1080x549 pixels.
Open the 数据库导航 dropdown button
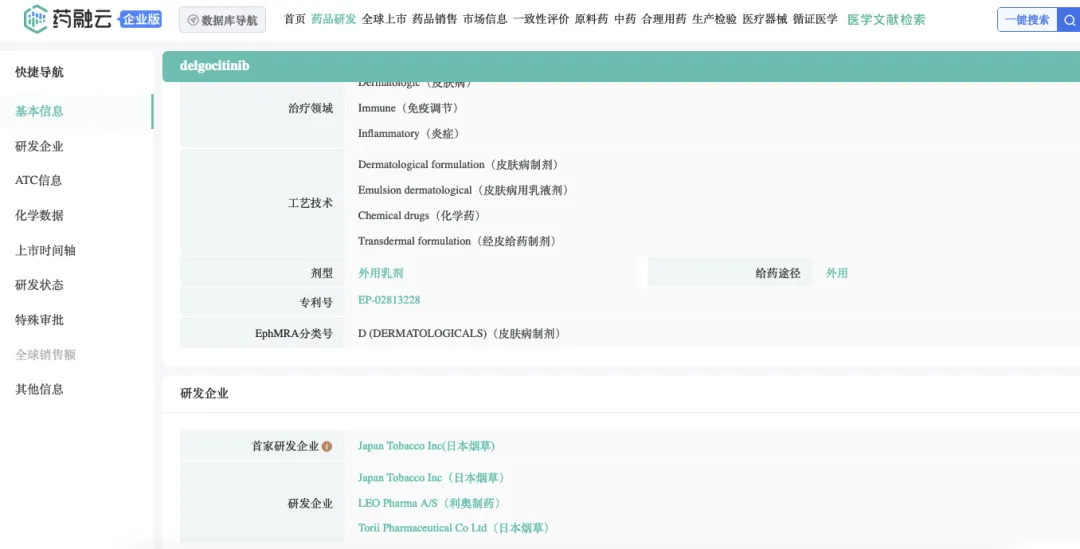(222, 20)
